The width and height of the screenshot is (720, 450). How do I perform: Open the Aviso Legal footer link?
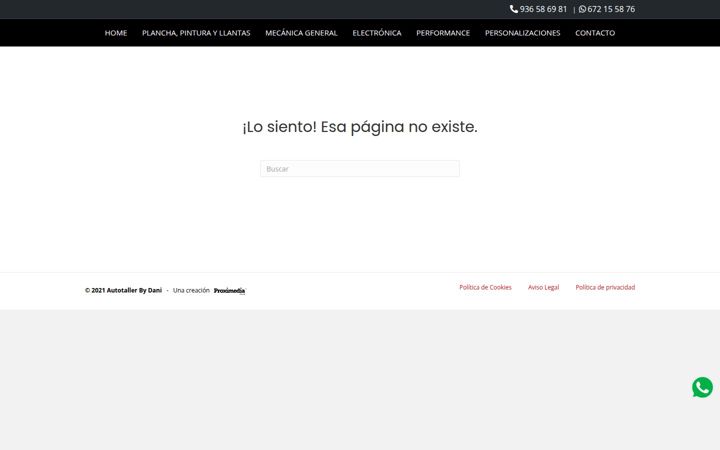[x=543, y=287]
